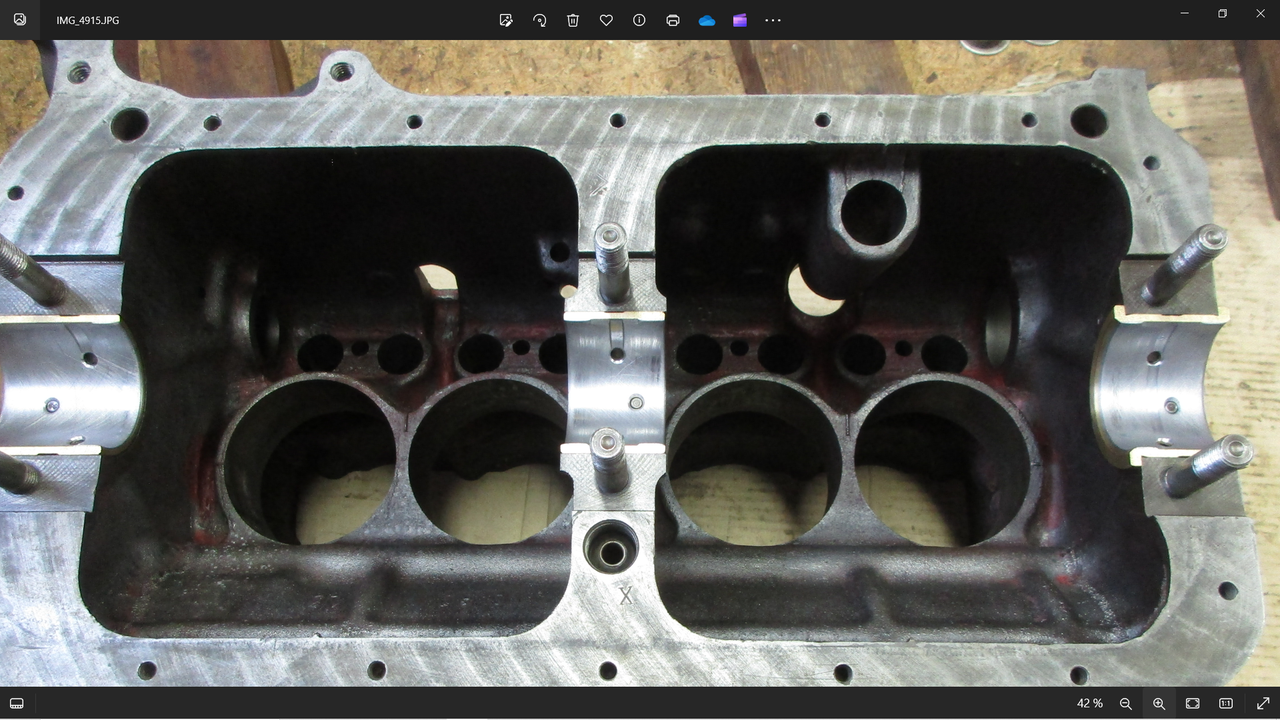The height and width of the screenshot is (720, 1280).
Task: Show file info panel
Action: 639,20
